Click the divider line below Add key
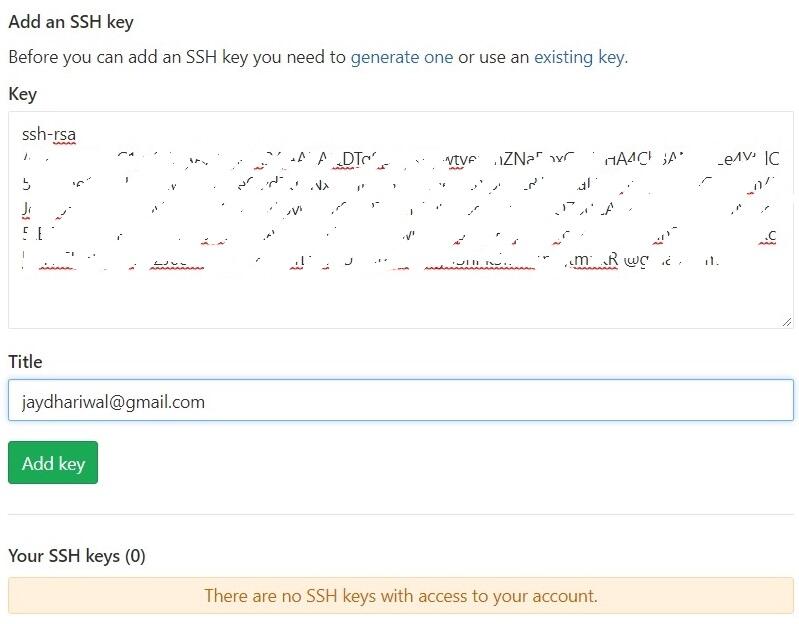799x624 pixels. (400, 514)
